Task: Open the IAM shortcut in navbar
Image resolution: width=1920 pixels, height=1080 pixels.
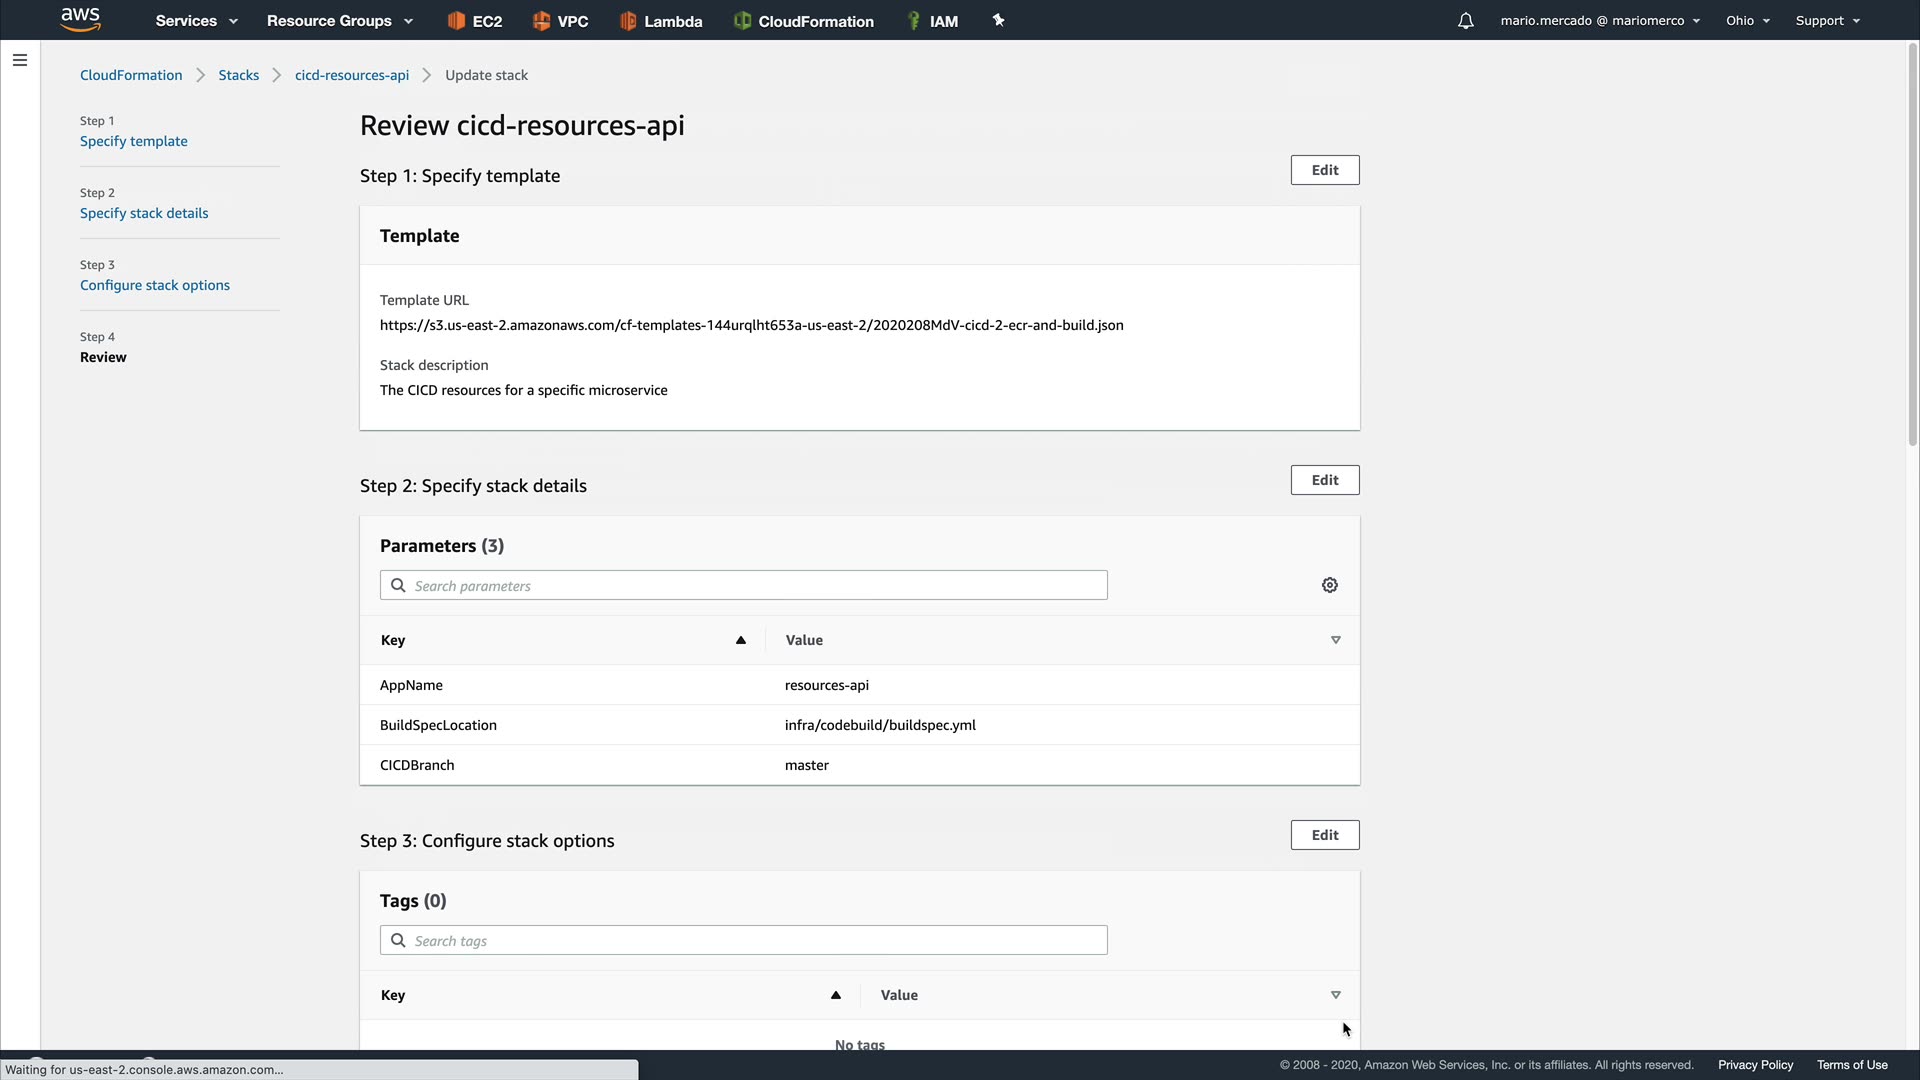Action: click(932, 21)
